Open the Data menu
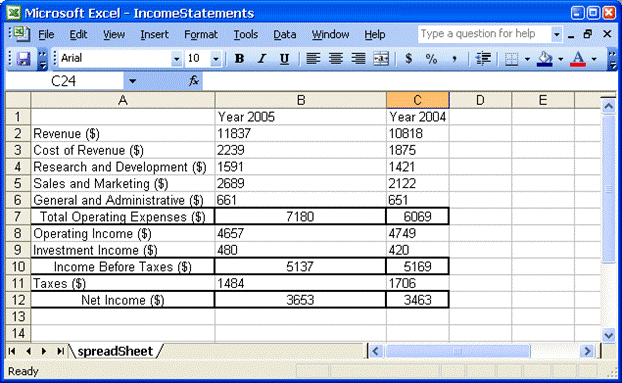 point(284,34)
